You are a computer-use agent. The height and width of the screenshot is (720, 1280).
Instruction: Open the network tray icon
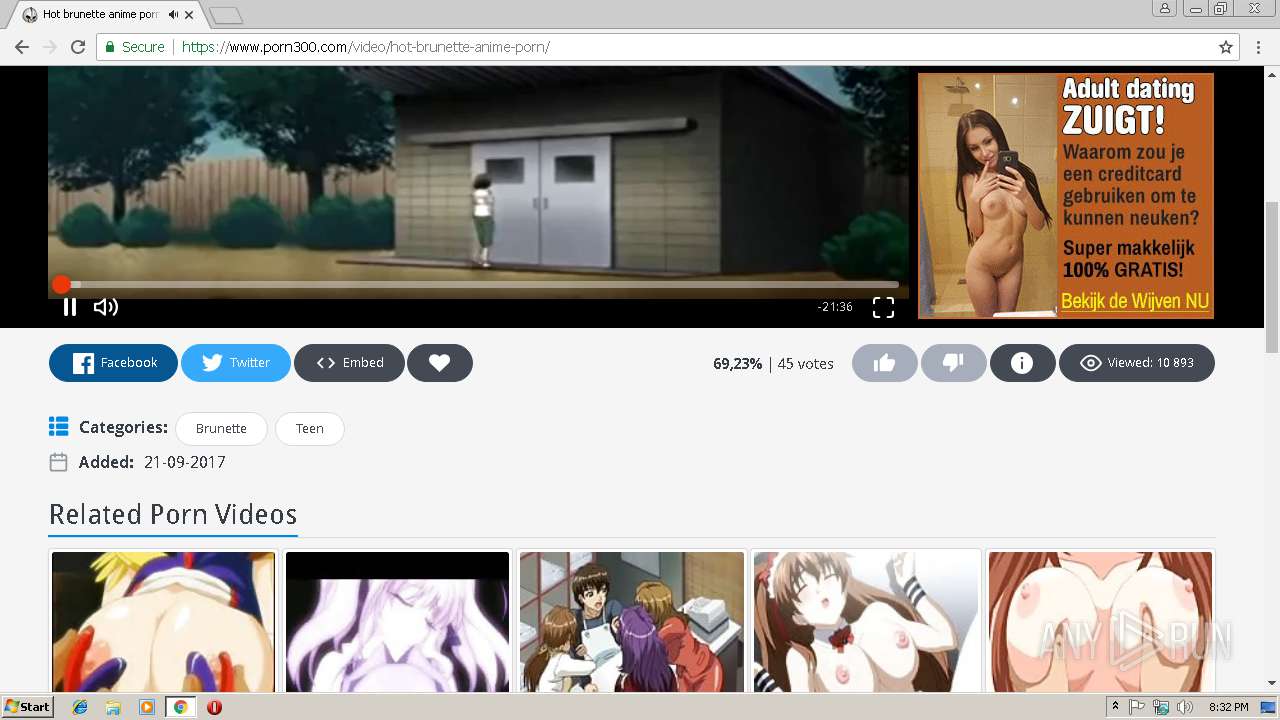(1161, 707)
